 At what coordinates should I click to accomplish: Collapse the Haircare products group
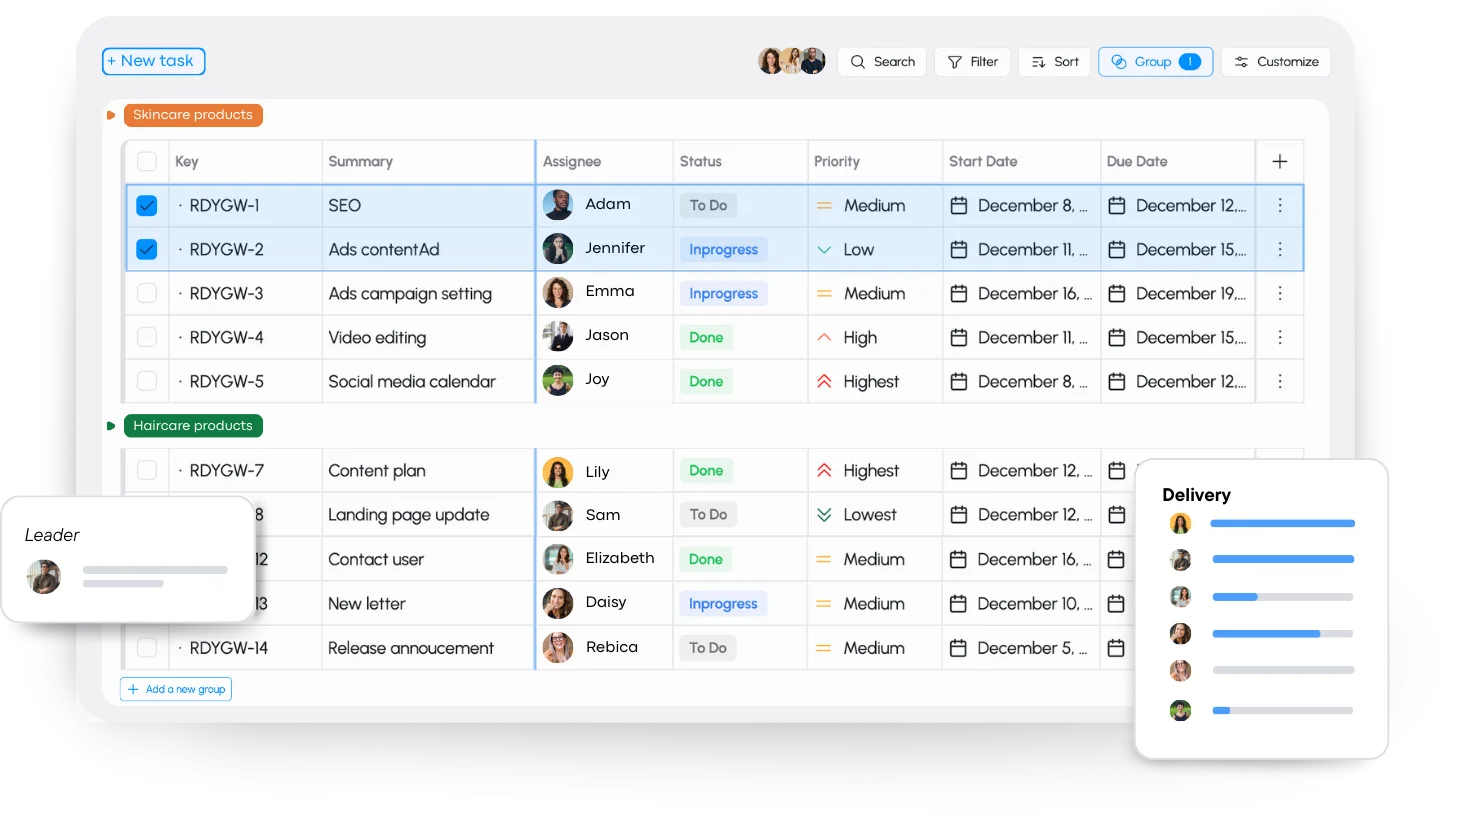click(111, 427)
